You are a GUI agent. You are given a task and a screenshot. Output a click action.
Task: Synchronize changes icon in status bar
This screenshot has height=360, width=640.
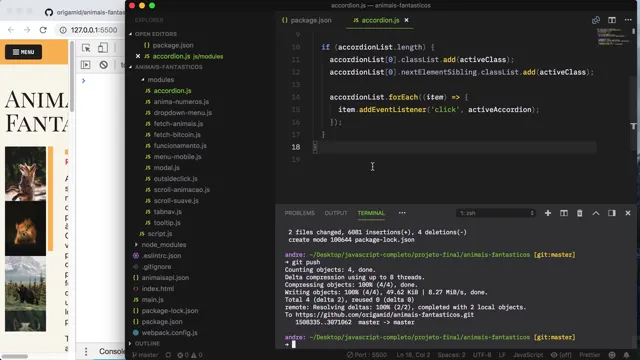[168, 355]
